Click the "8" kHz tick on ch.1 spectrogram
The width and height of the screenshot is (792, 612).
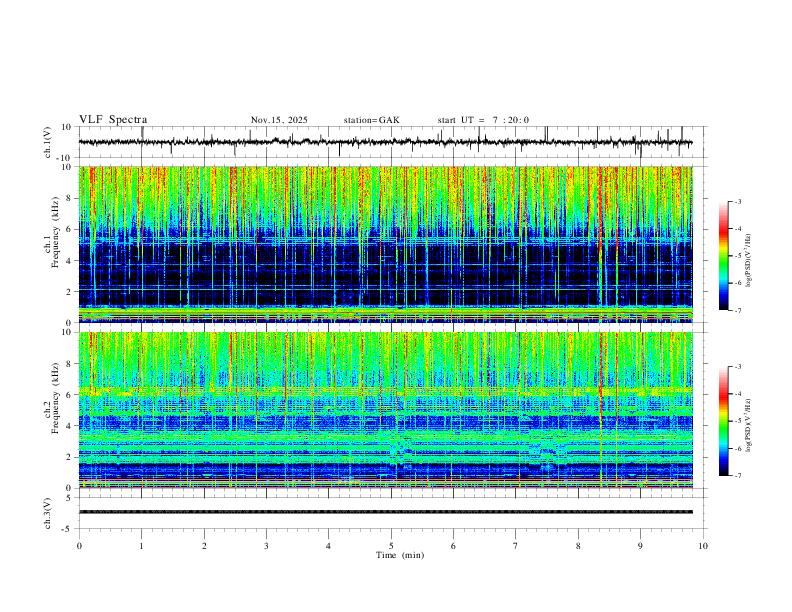pos(69,198)
